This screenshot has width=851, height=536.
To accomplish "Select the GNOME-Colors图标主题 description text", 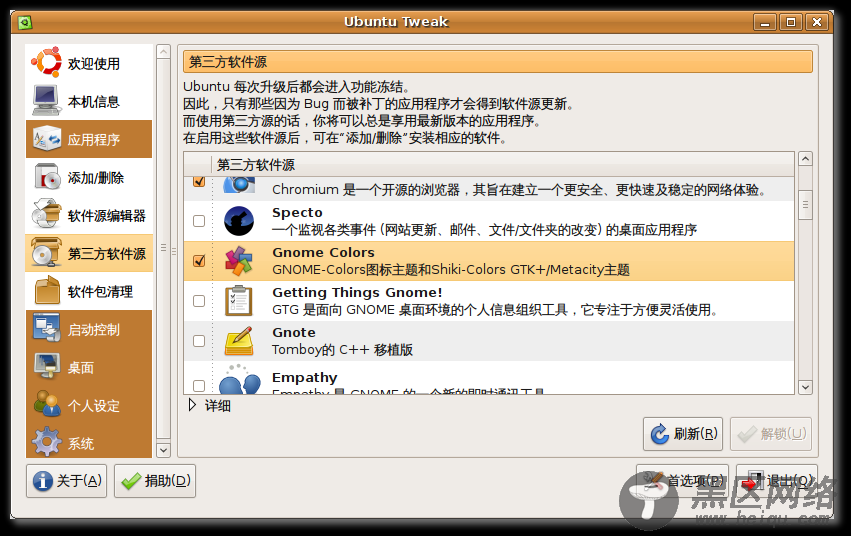I will pos(450,270).
